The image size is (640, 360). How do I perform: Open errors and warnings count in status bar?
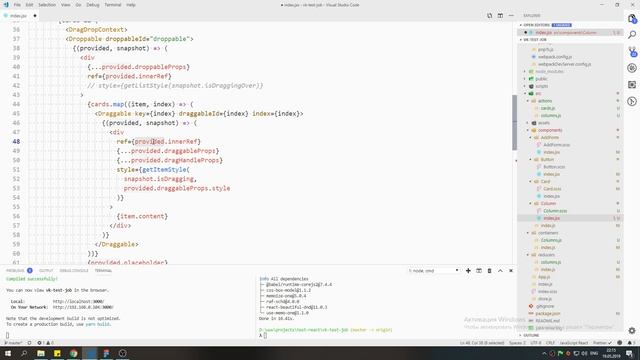point(45,343)
